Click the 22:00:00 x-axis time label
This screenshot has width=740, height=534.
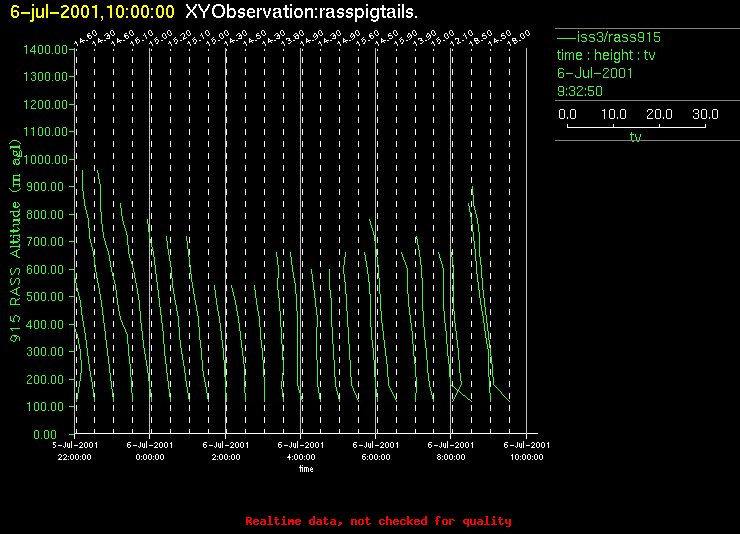[x=75, y=457]
